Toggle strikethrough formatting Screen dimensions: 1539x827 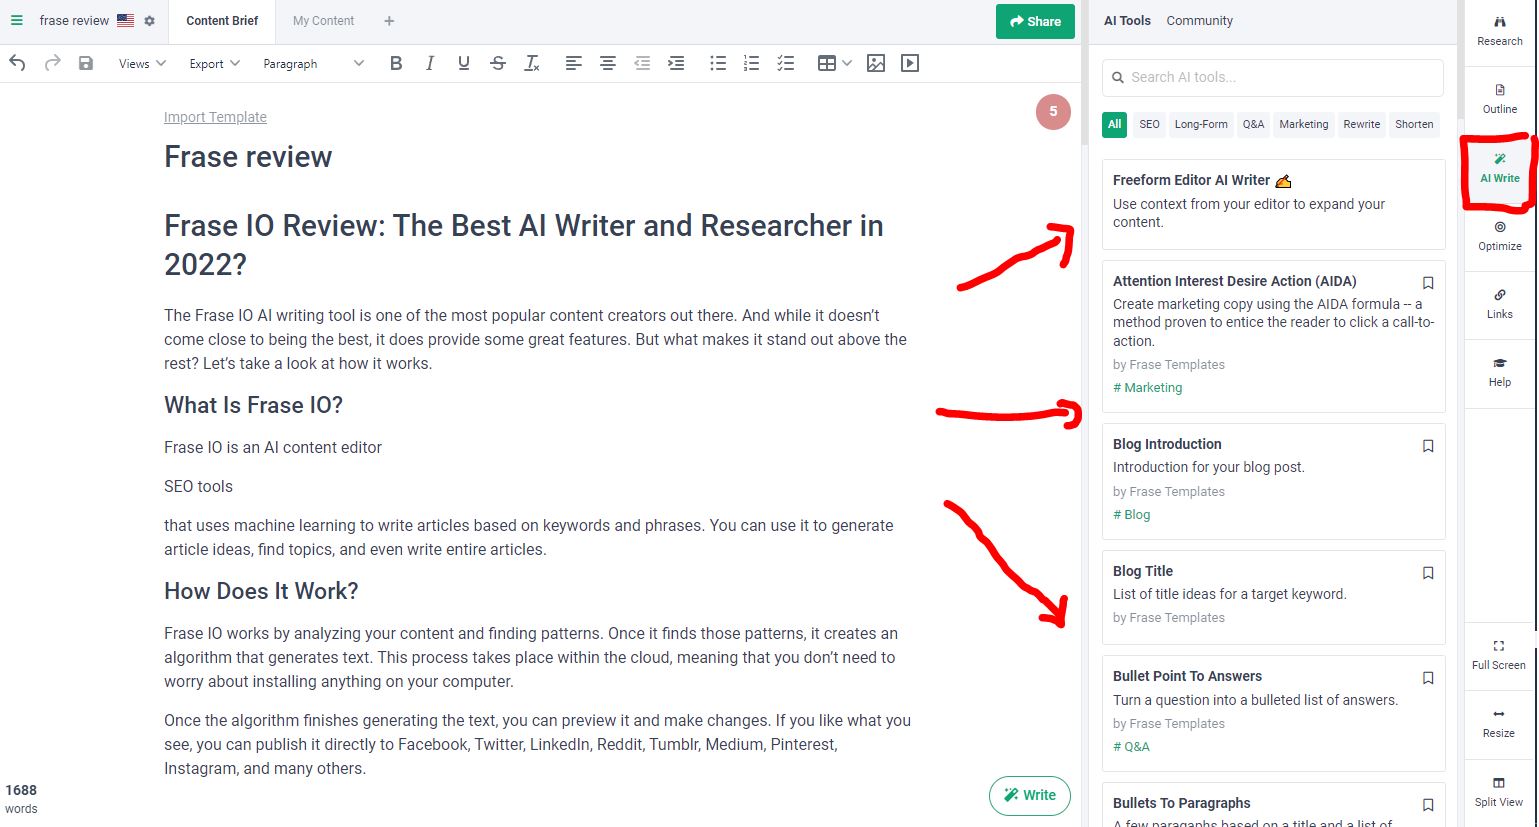click(x=498, y=63)
